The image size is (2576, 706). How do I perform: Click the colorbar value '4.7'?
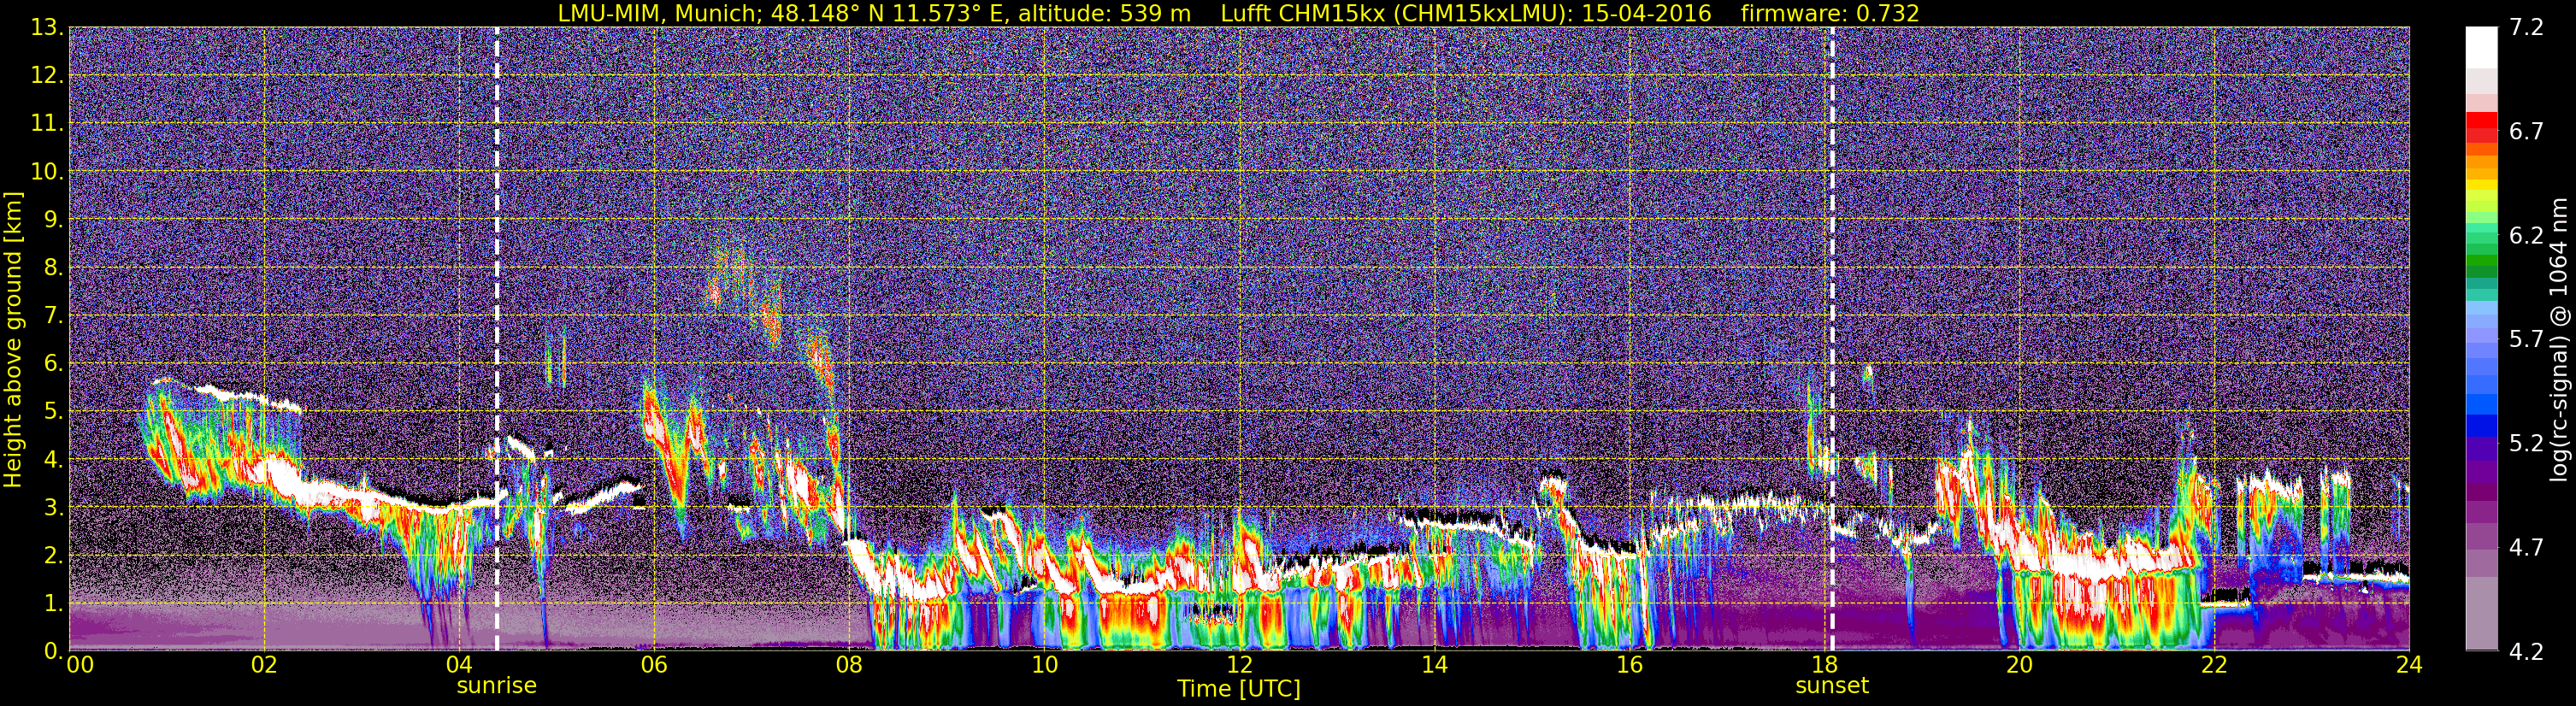pos(2526,547)
